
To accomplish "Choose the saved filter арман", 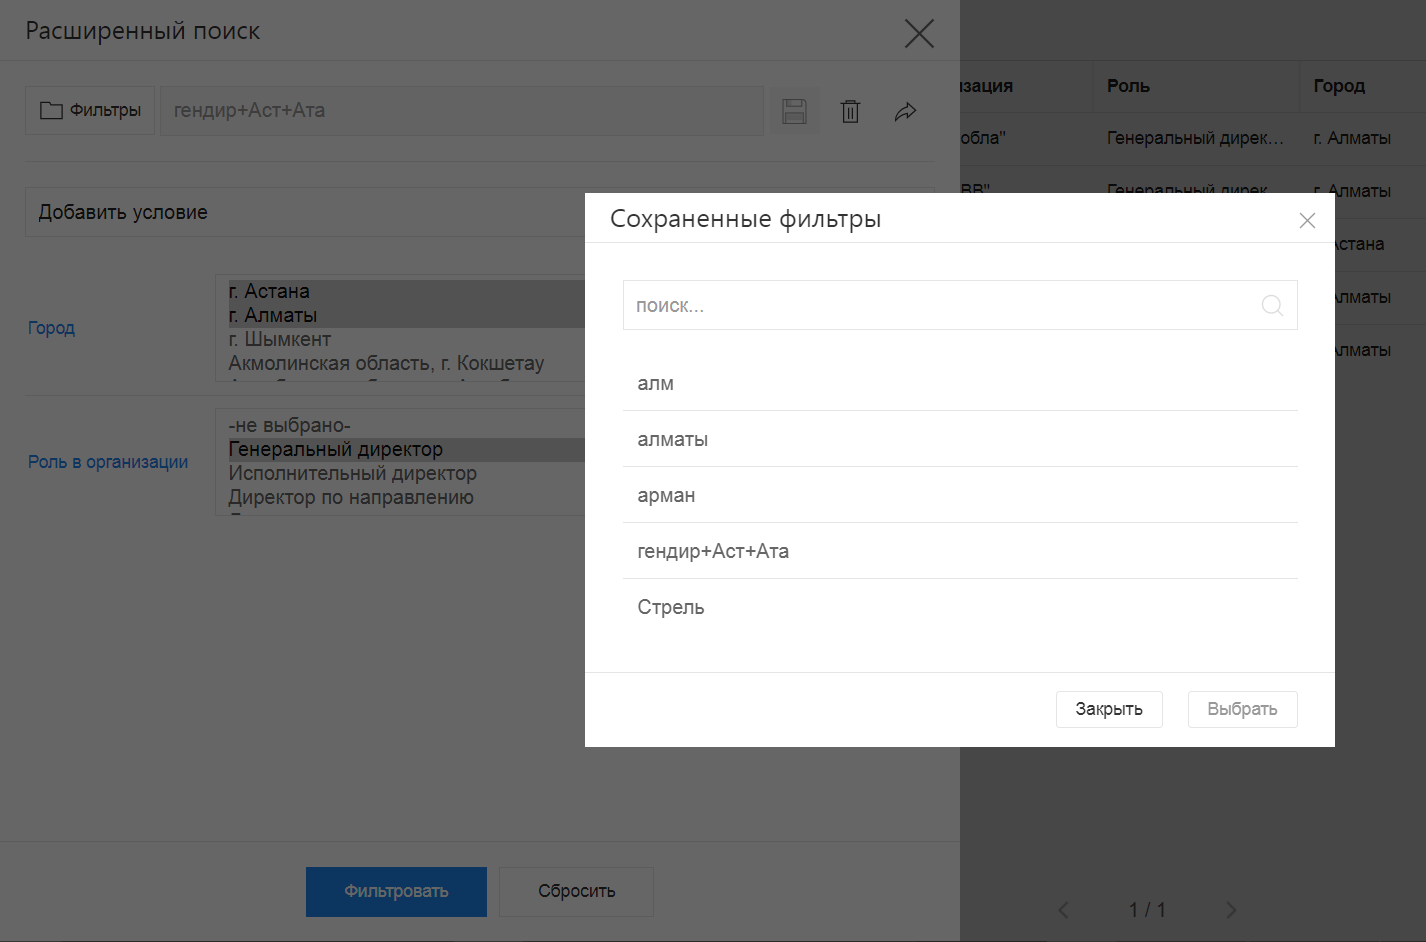I will tap(960, 495).
